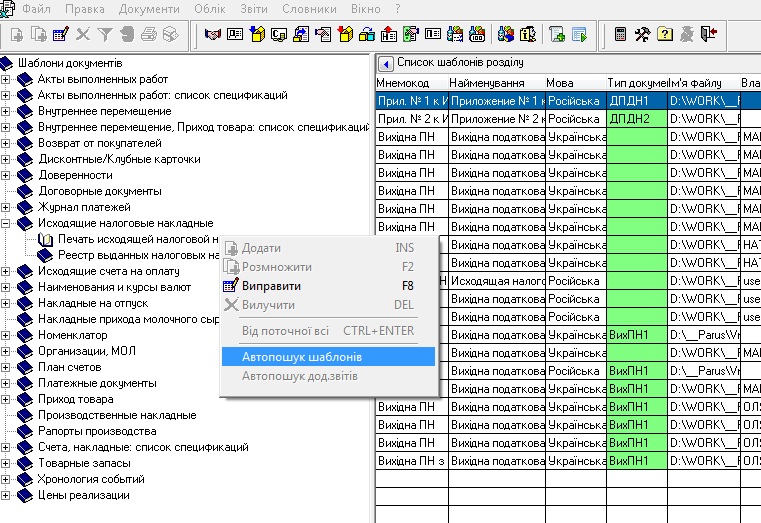This screenshot has height=523, width=761.
Task: Click the yellow help question mark icon
Action: pos(665,34)
